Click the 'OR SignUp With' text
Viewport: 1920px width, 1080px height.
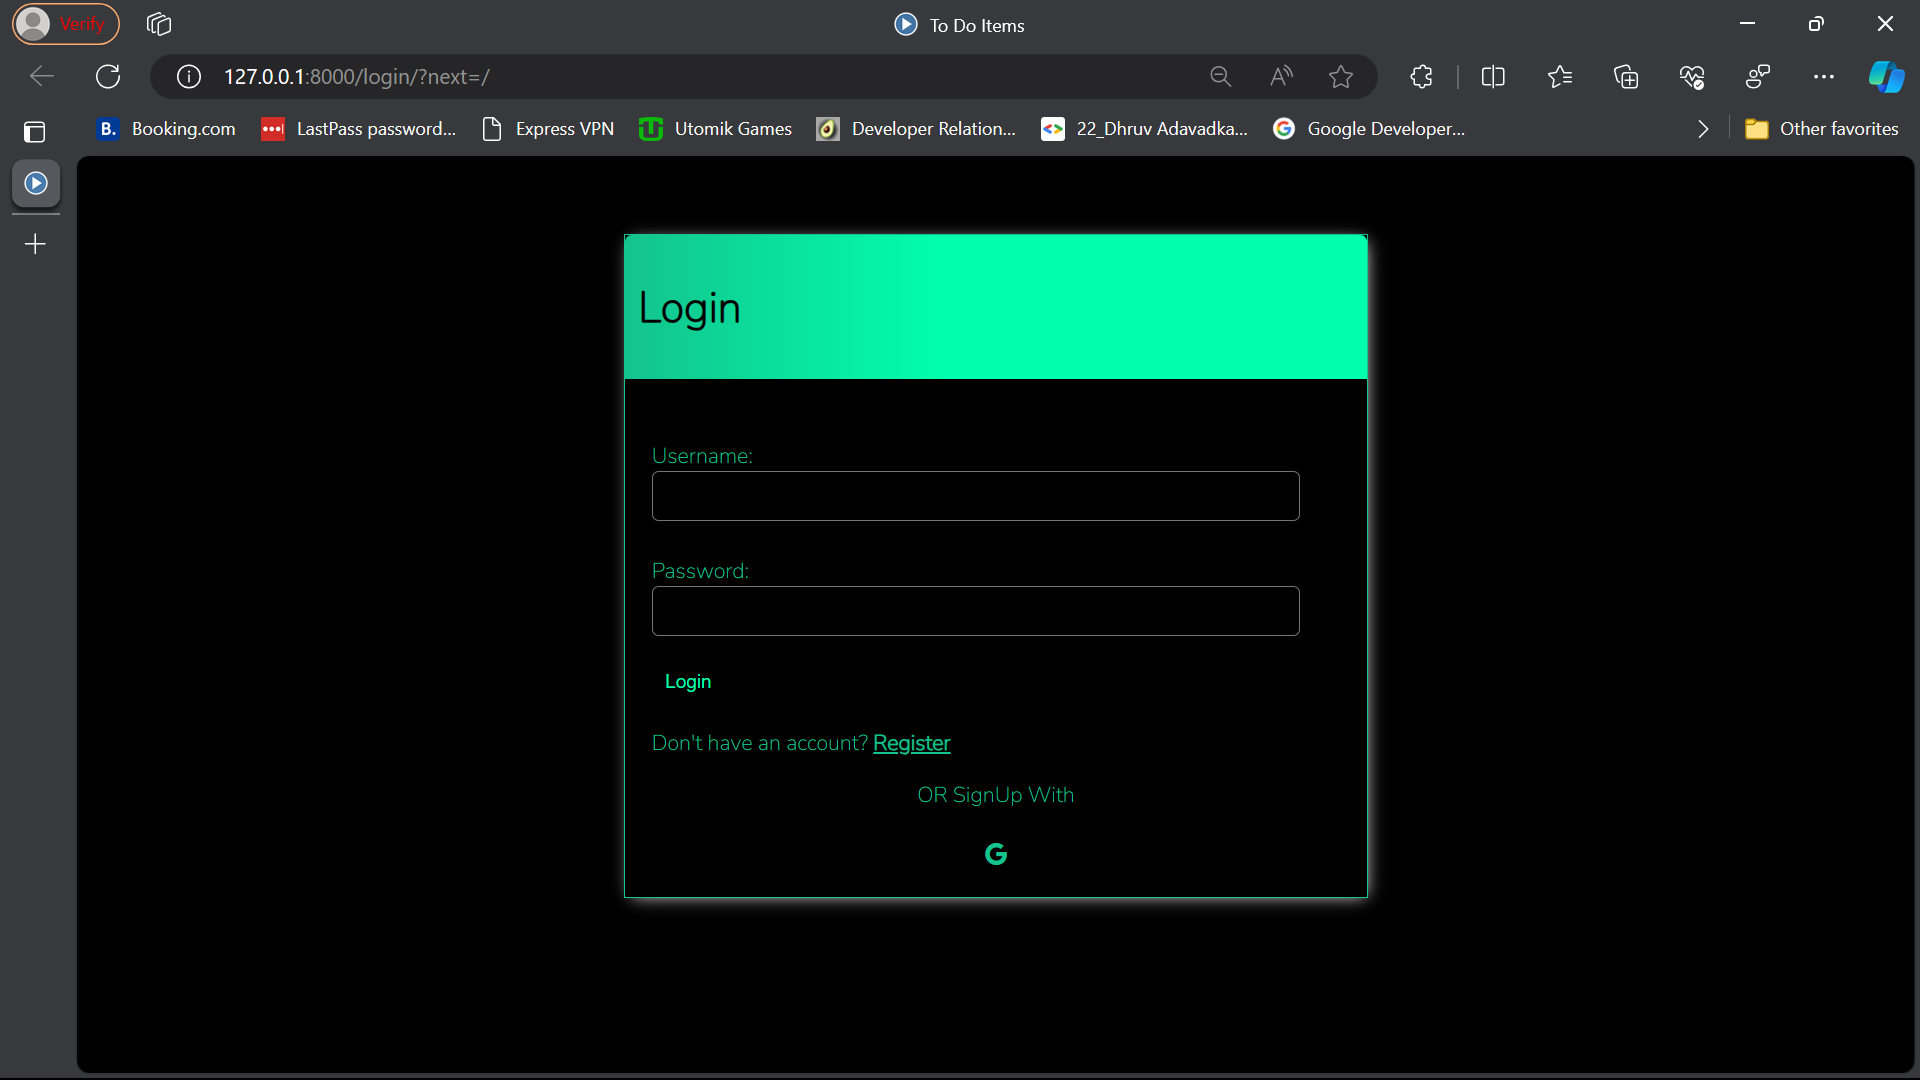[x=996, y=795]
